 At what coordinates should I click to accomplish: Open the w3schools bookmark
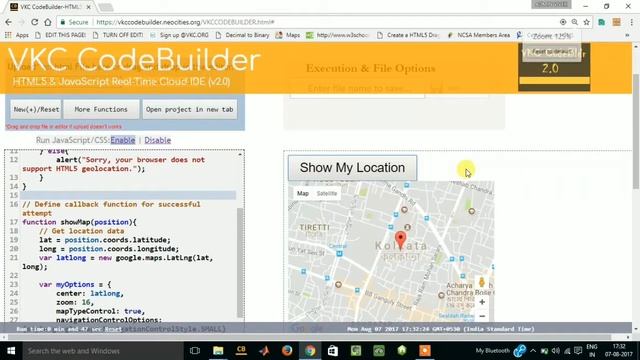[338, 35]
